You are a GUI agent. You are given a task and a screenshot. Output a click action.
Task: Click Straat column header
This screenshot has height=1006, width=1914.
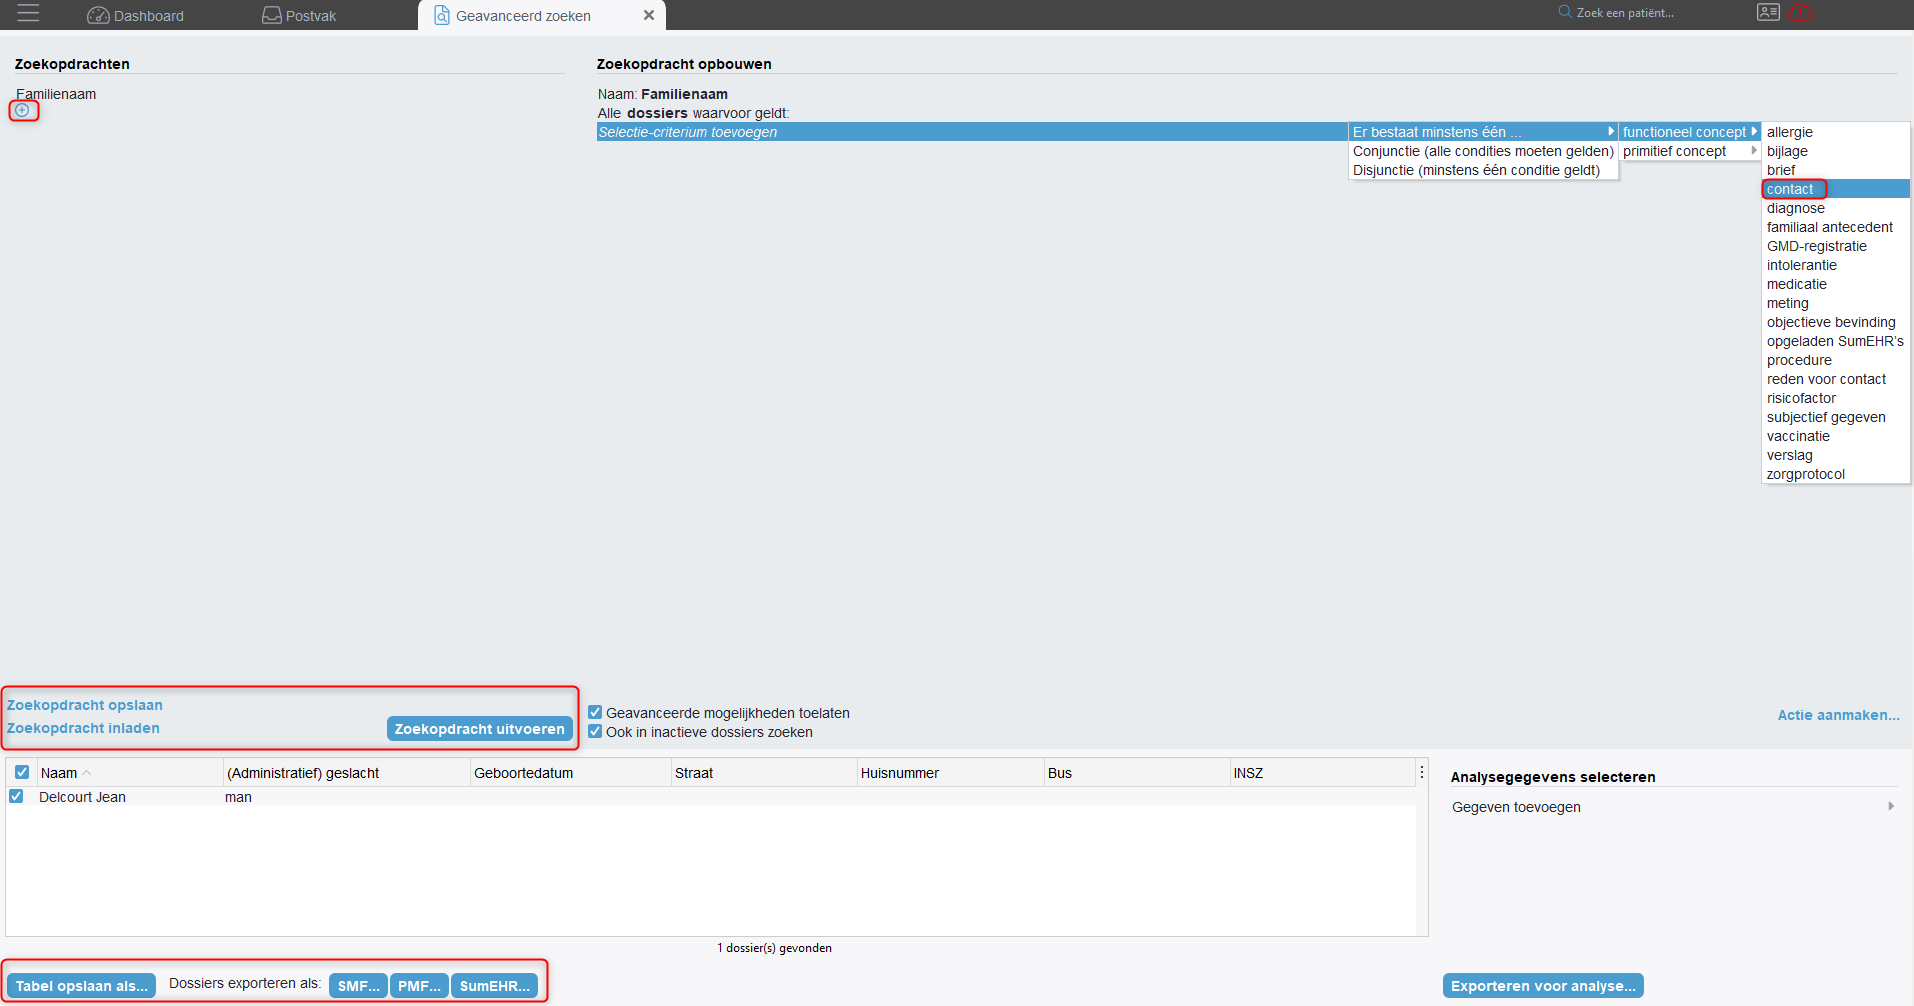click(x=764, y=773)
